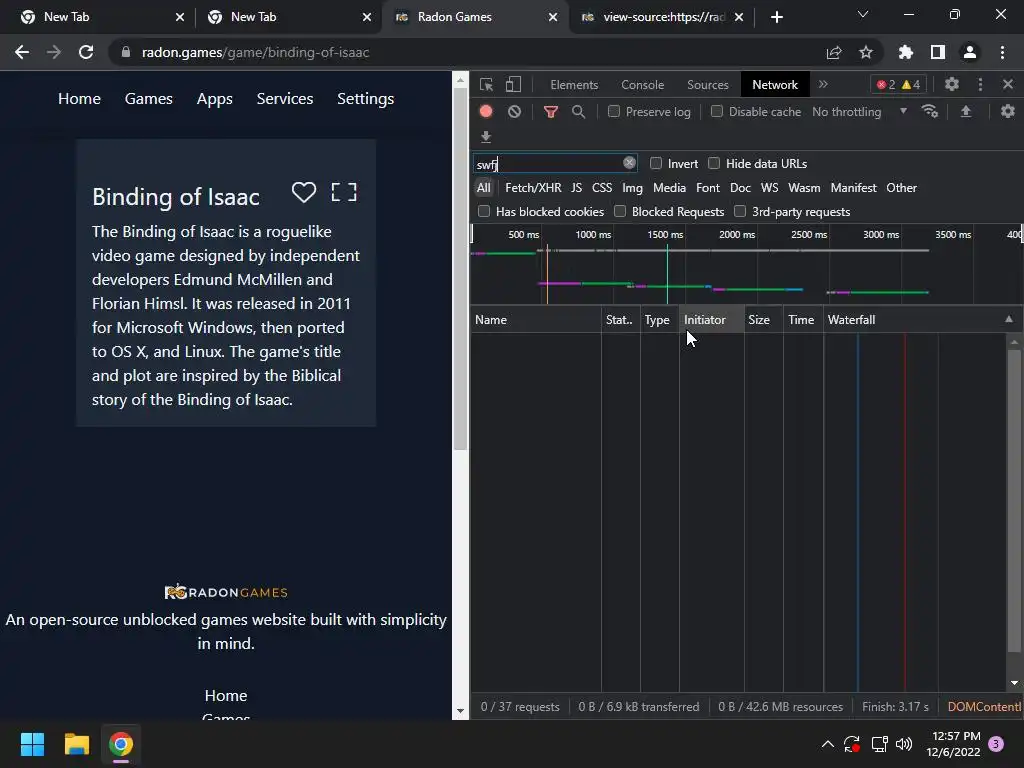Filter requests by JS type
Screen dimensions: 1024x768
576,187
